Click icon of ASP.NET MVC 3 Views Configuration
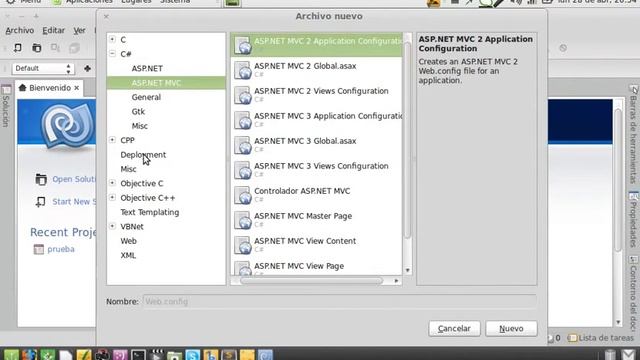640x360 pixels. pos(242,170)
